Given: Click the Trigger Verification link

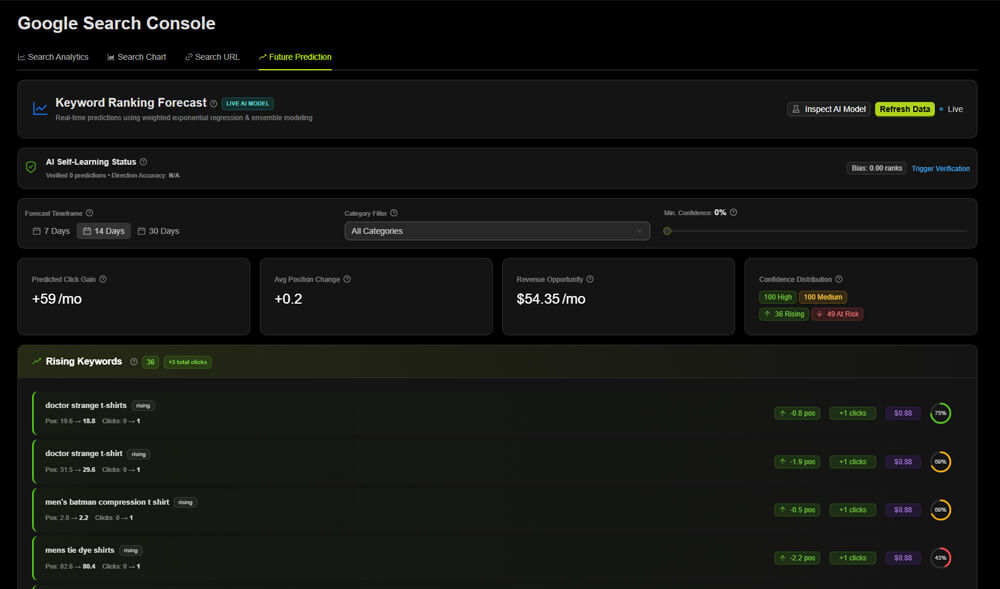Looking at the screenshot, I should tap(941, 169).
